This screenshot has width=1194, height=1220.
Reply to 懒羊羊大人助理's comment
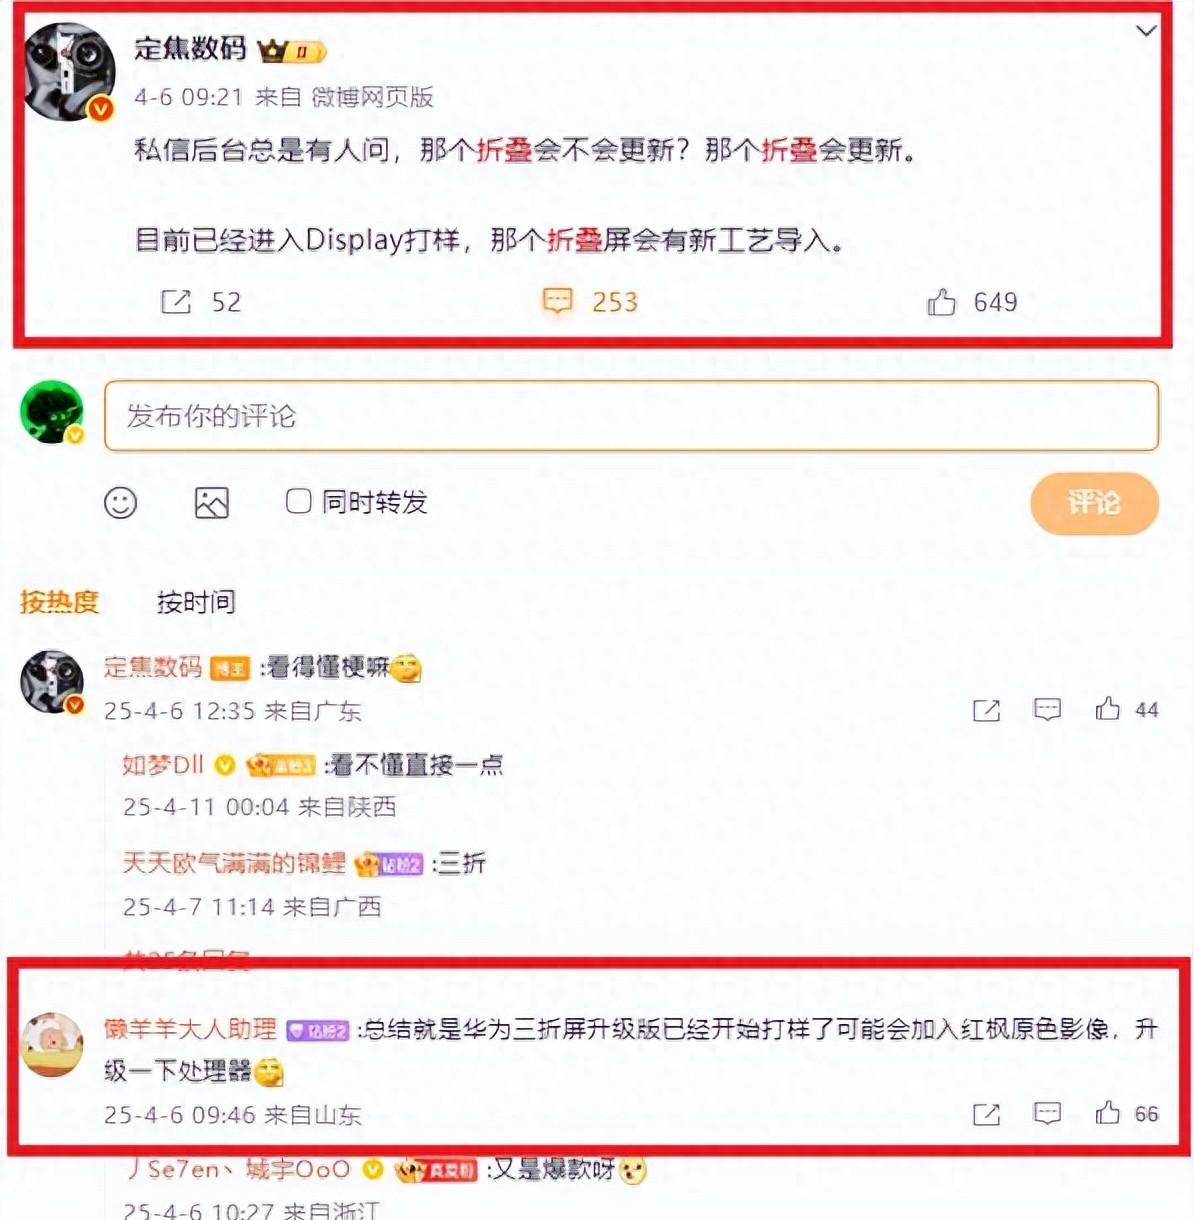click(1047, 1113)
